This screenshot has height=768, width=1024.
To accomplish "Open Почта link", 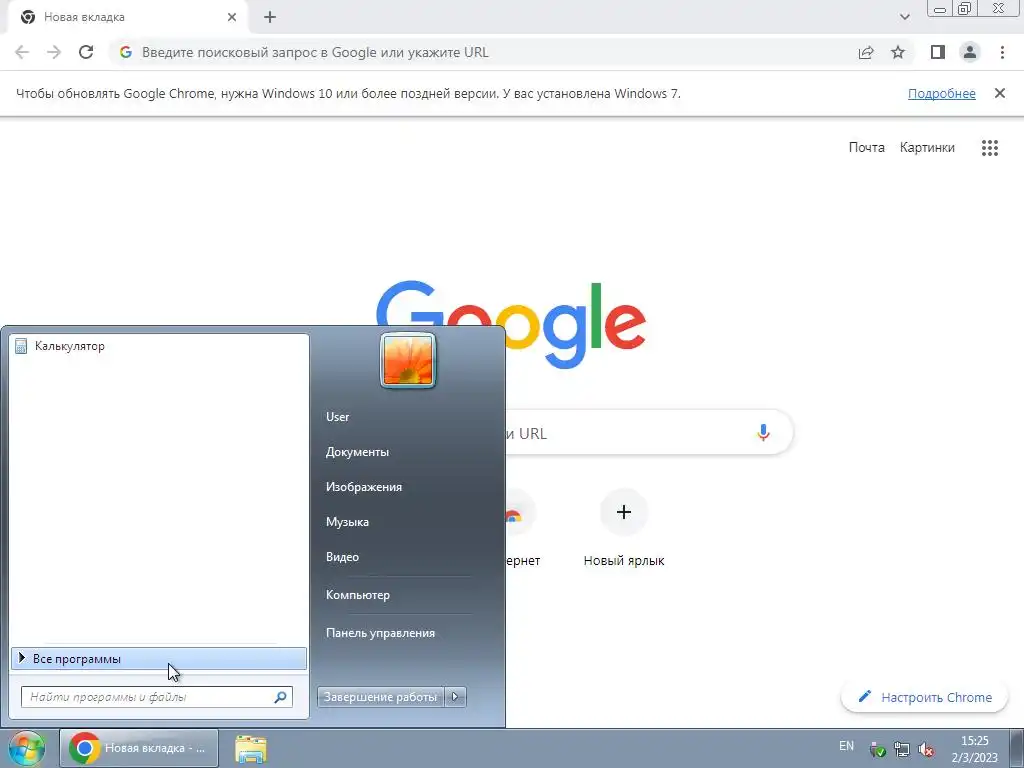I will tap(867, 148).
